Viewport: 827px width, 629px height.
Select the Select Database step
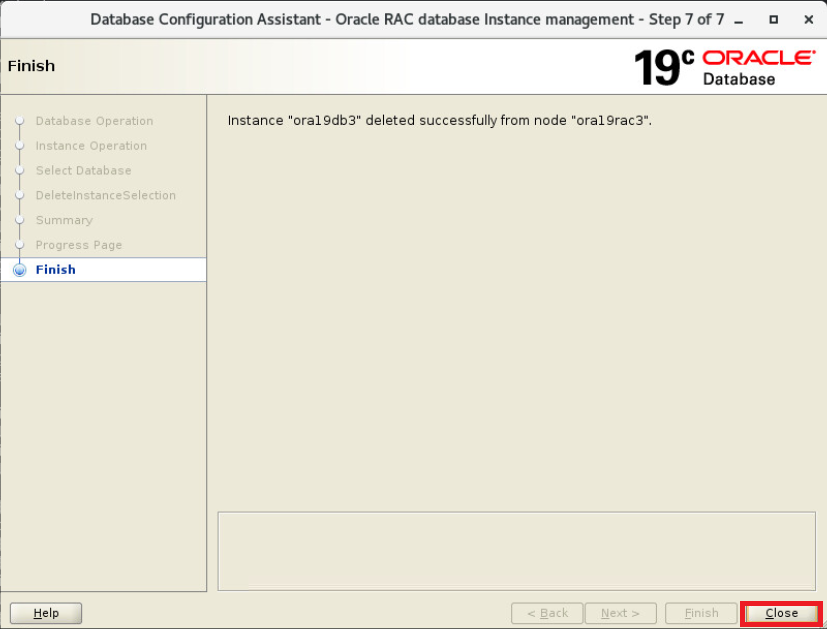click(x=83, y=170)
